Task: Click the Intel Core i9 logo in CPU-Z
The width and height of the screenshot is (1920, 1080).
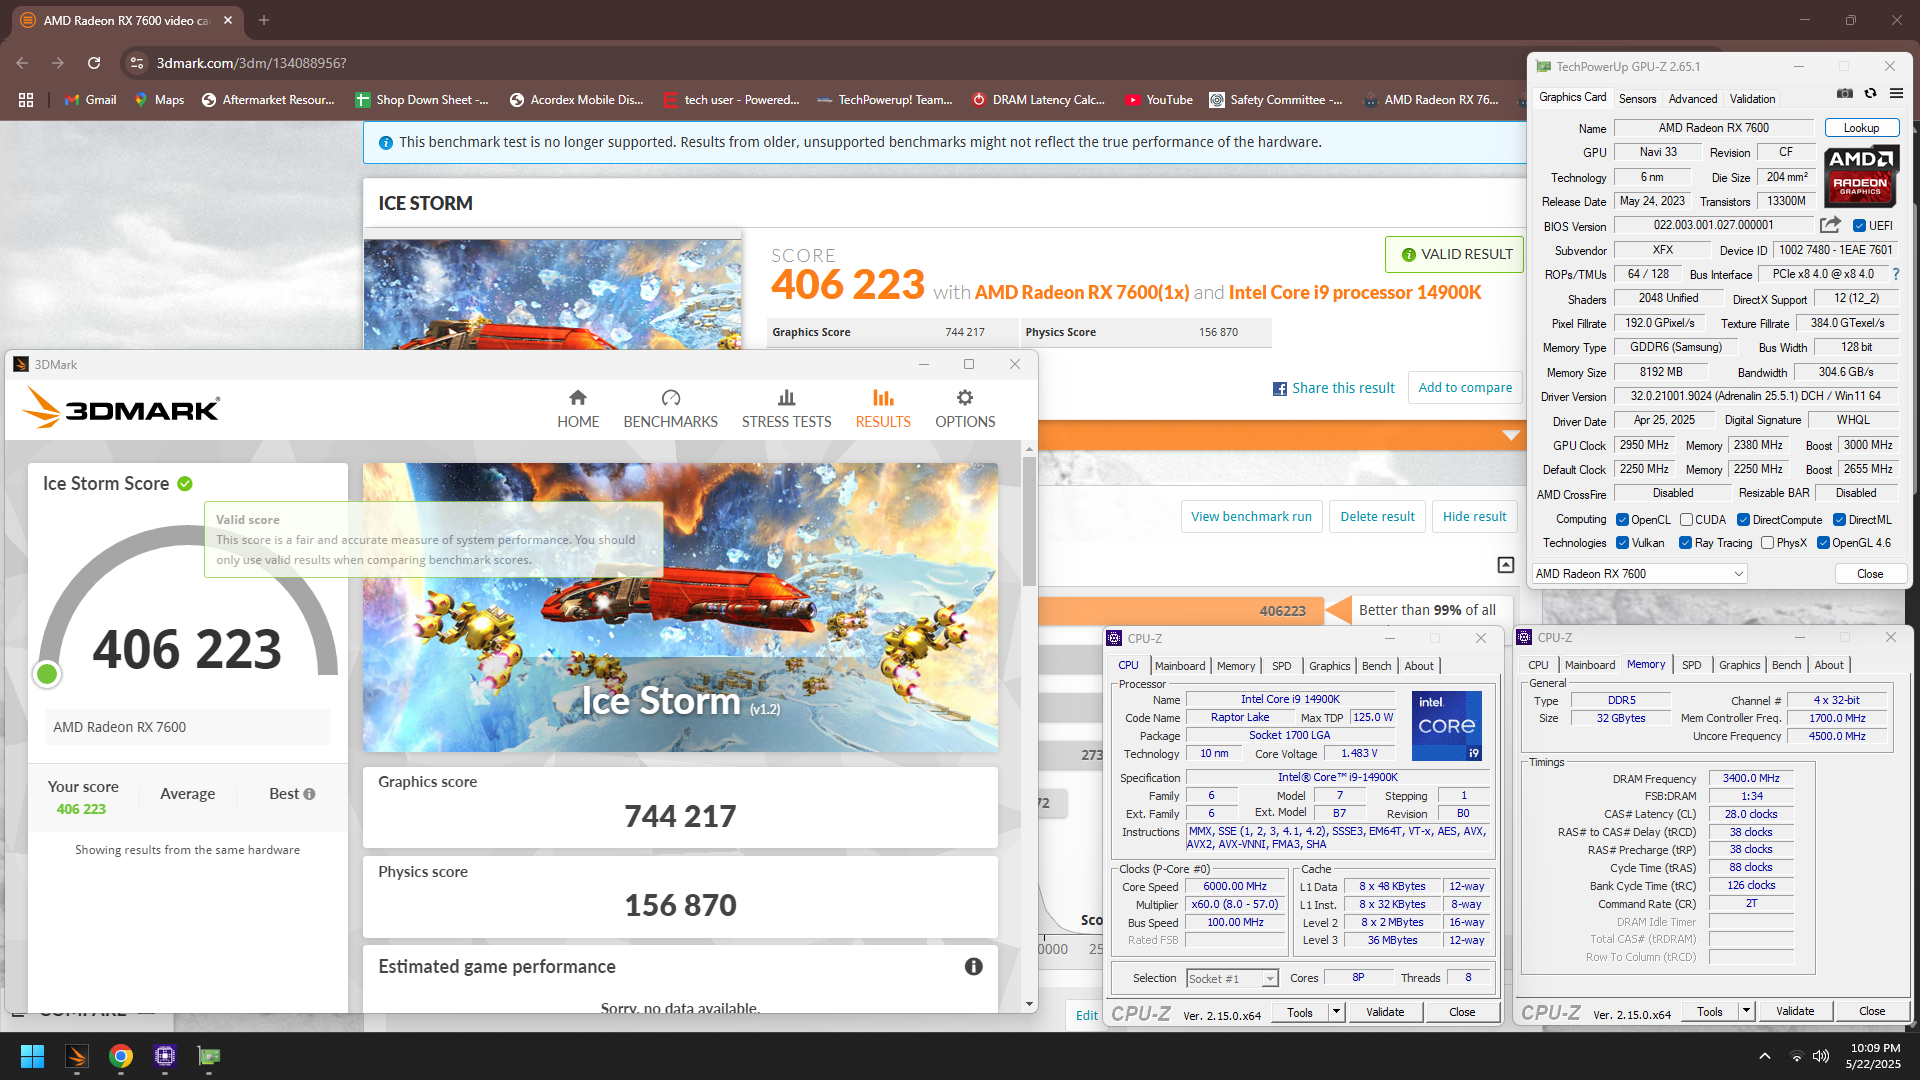Action: [1446, 725]
